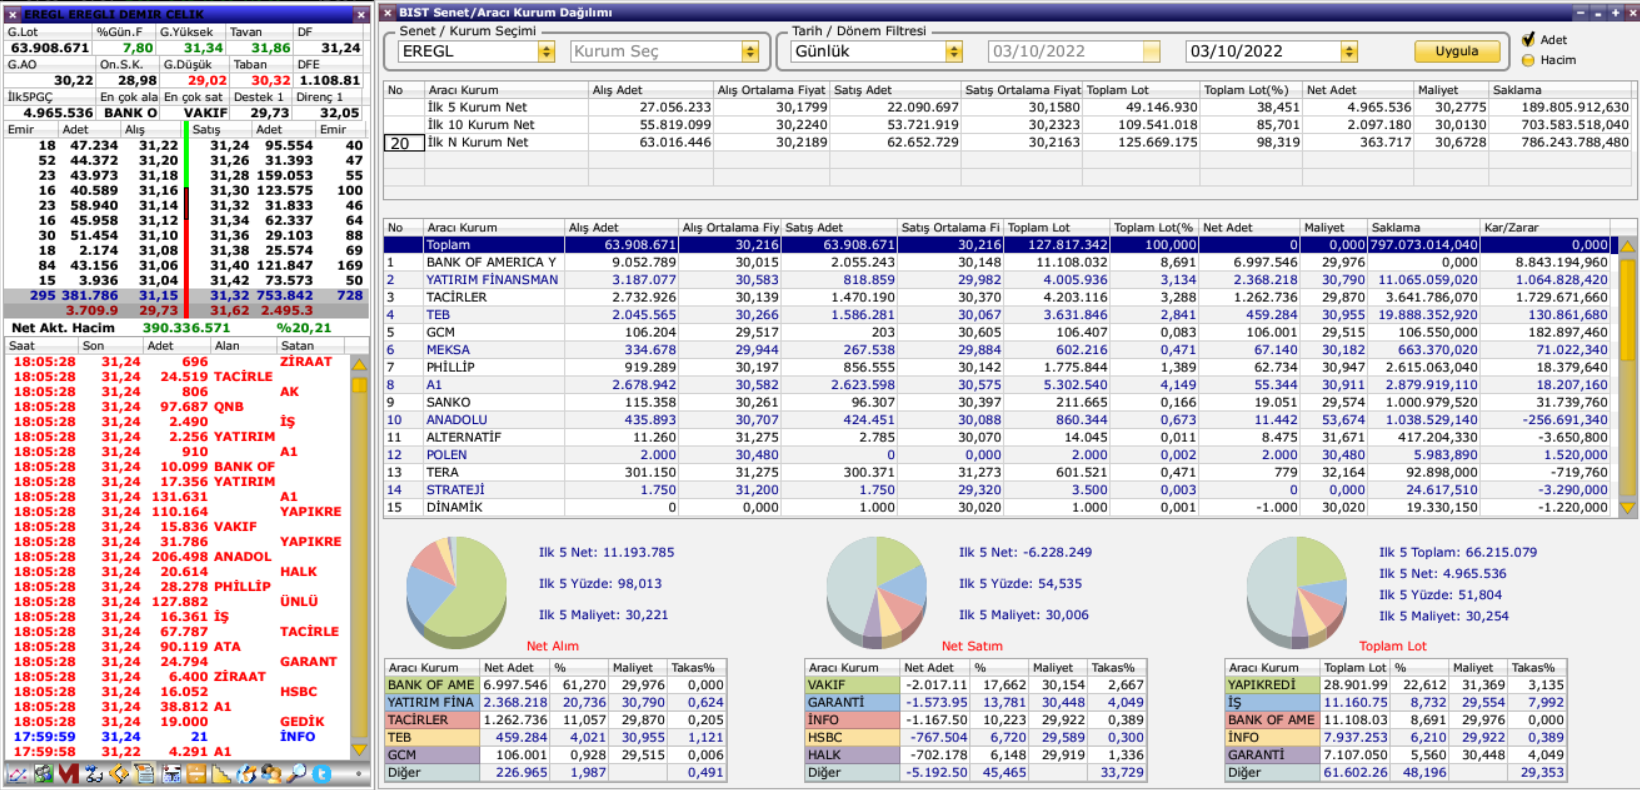Open the EREGL symbol dropdown
The height and width of the screenshot is (790, 1640).
[546, 52]
